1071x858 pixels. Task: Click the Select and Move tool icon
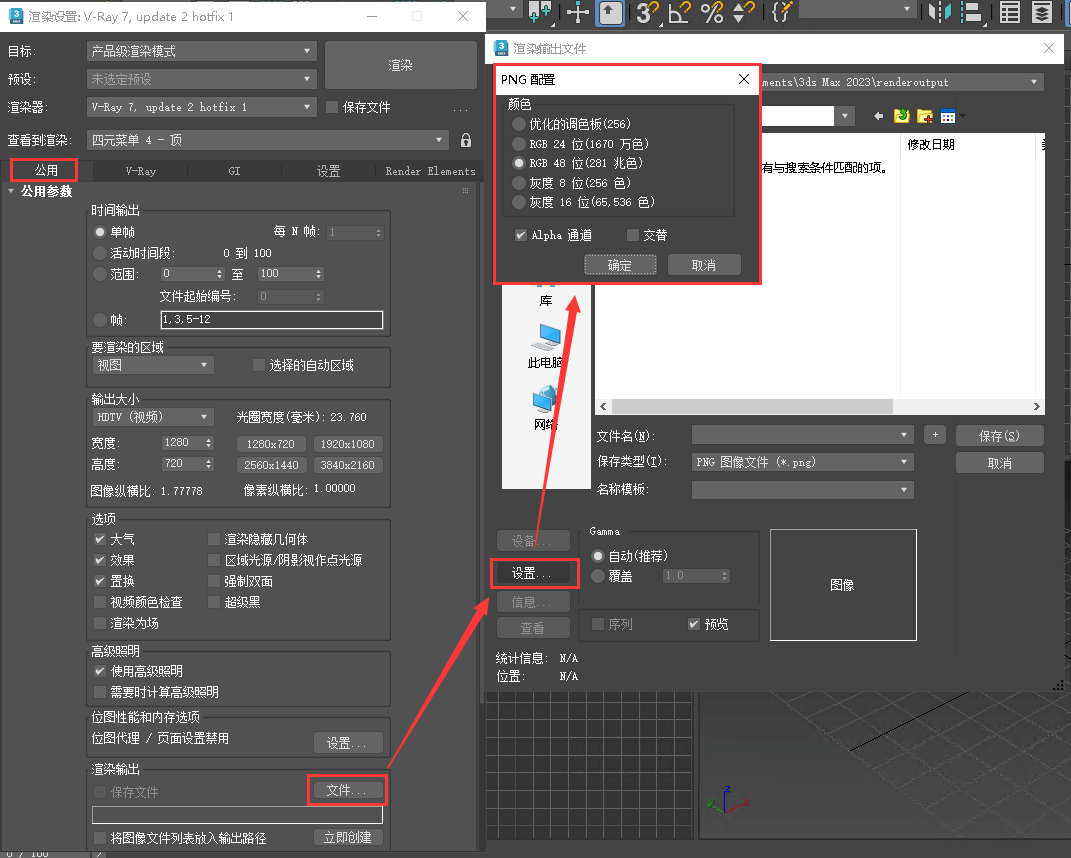pyautogui.click(x=578, y=12)
